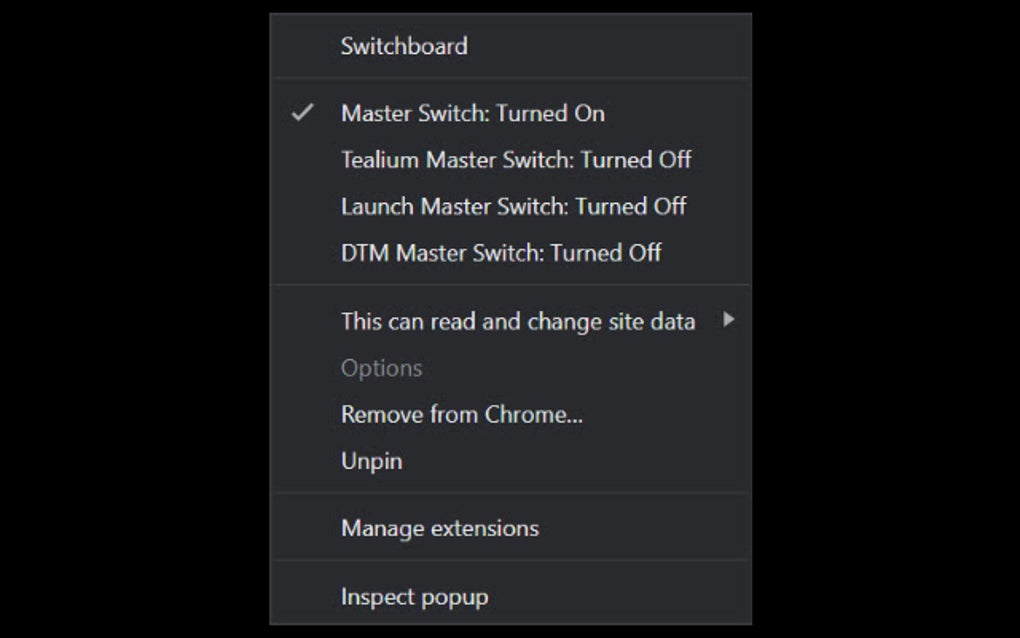The height and width of the screenshot is (638, 1020).
Task: Select the Switchboard header entry
Action: pos(404,45)
